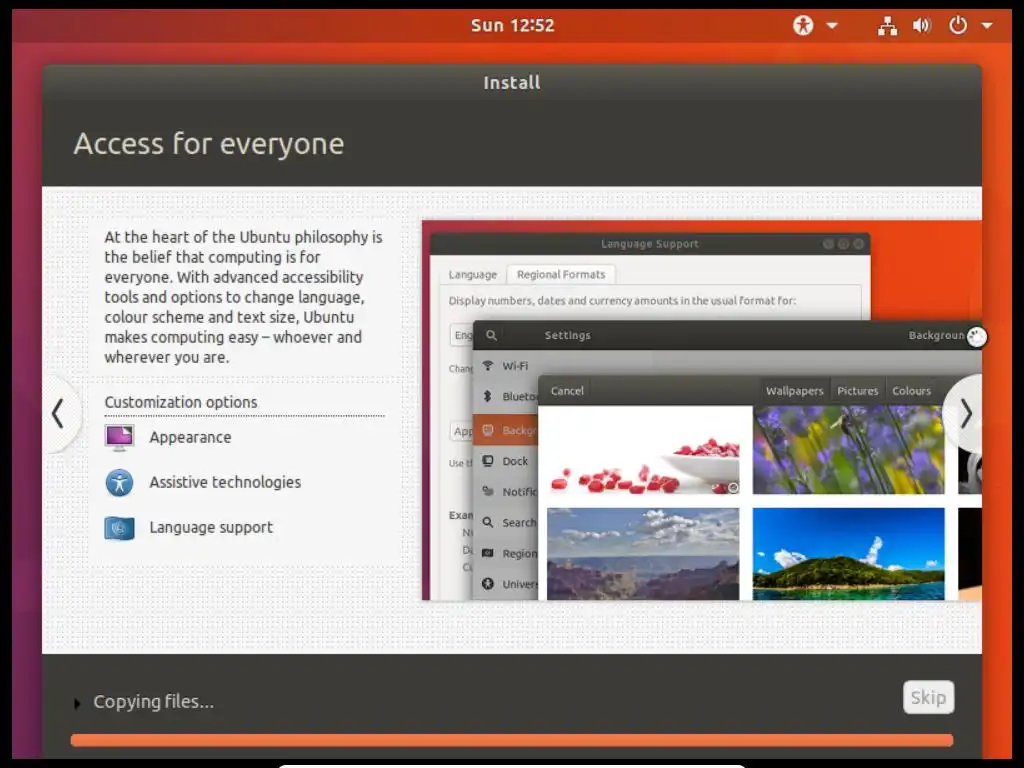The image size is (1024, 768).
Task: Open the clock showing Sun 12:52
Action: coord(513,25)
